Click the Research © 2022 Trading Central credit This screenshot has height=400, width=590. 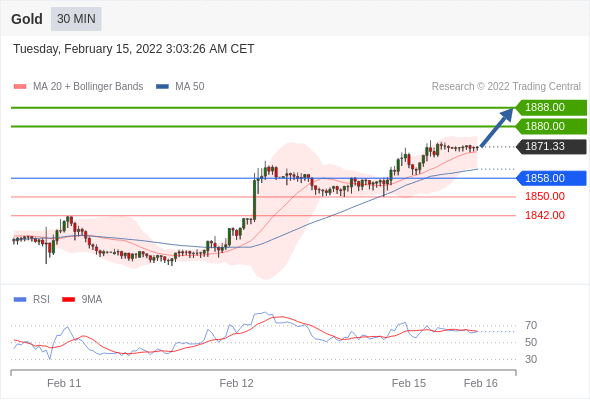pos(506,87)
